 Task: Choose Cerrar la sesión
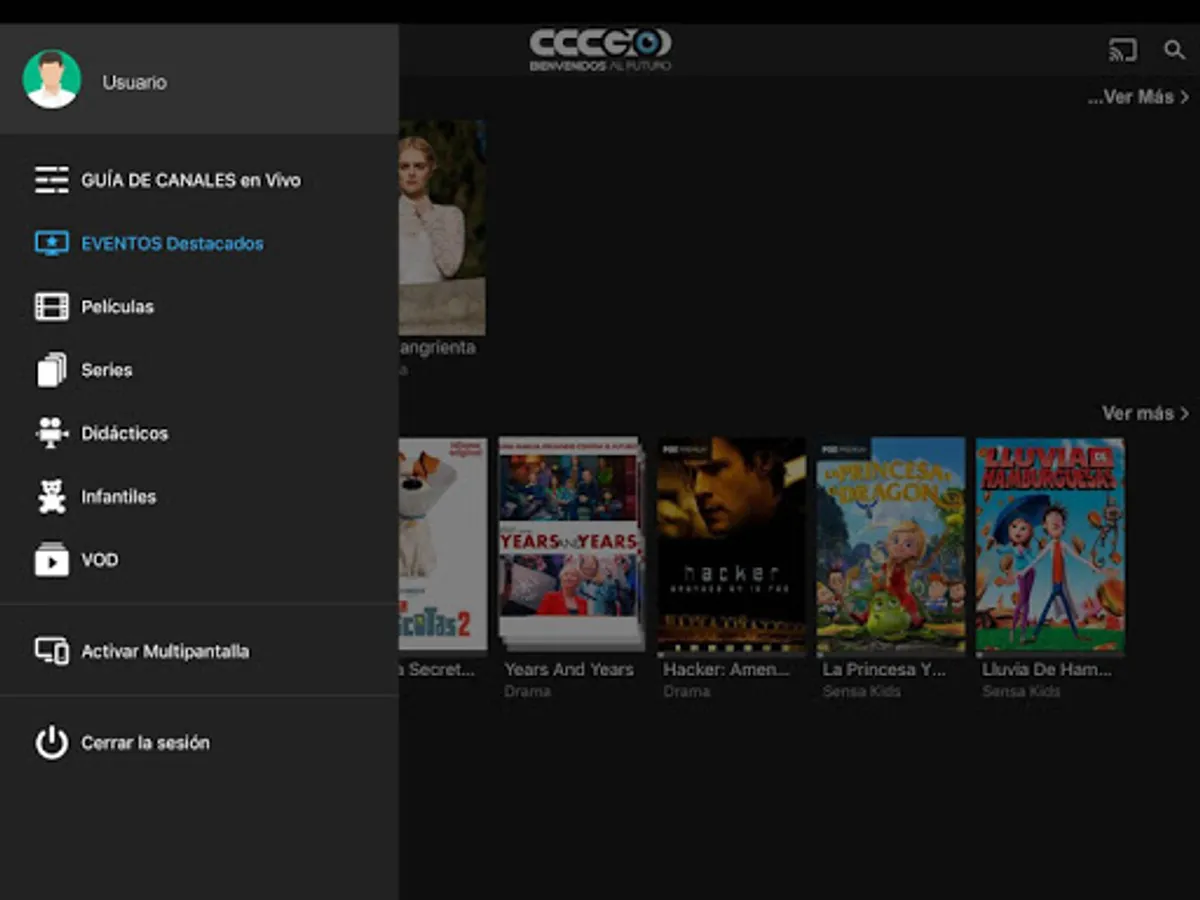tap(145, 743)
